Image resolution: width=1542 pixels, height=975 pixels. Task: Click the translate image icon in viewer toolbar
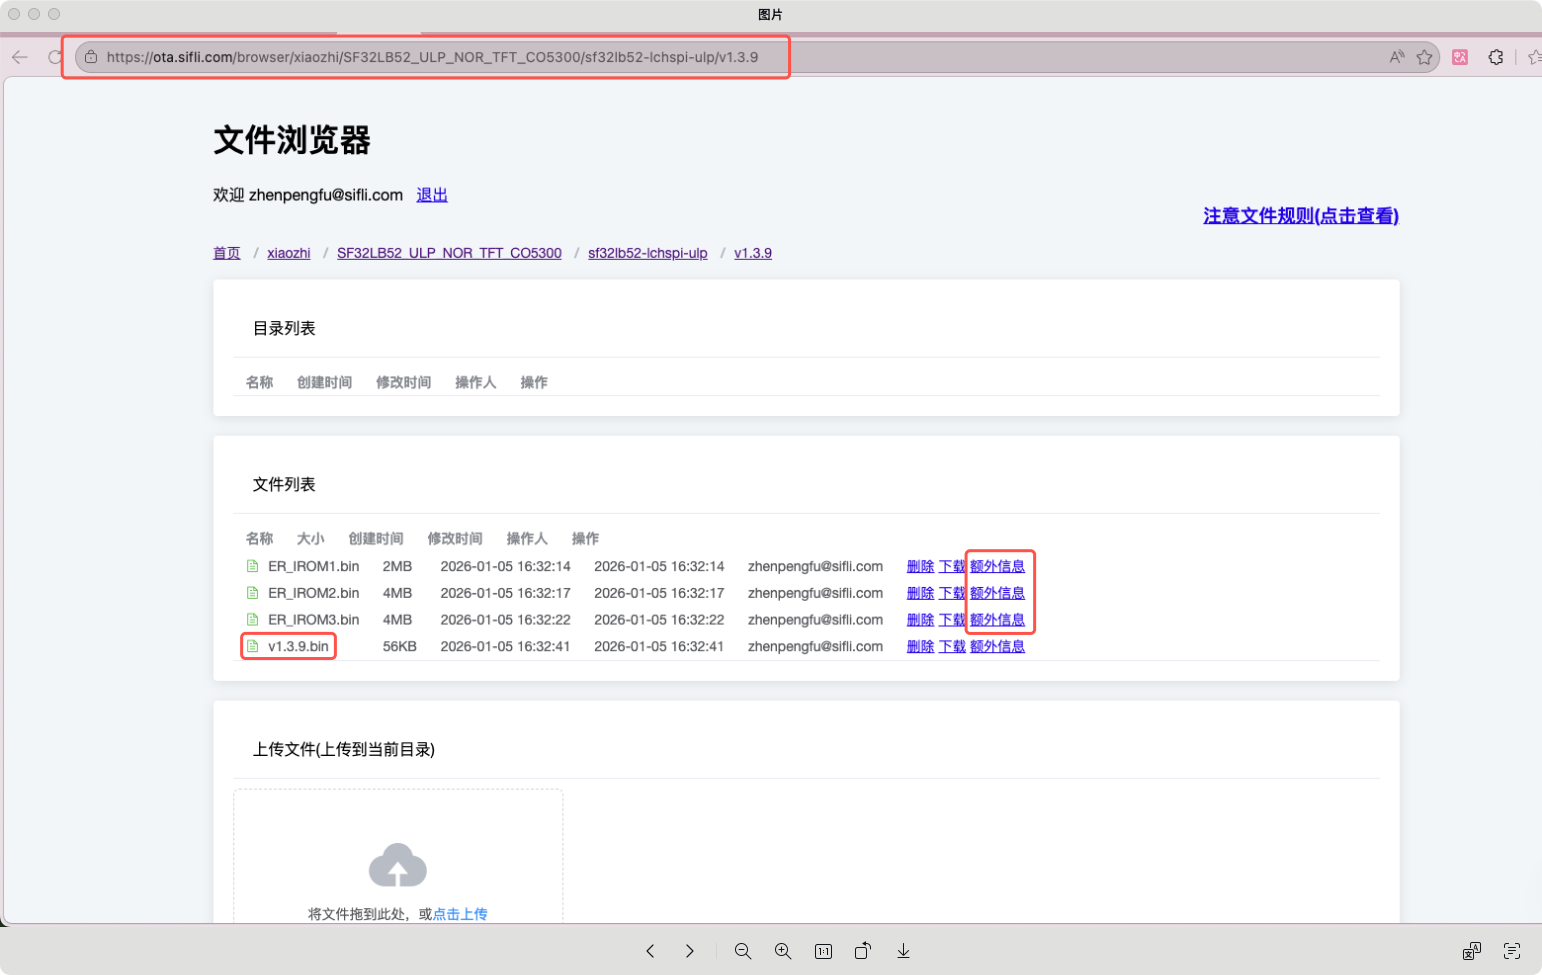tap(1471, 951)
